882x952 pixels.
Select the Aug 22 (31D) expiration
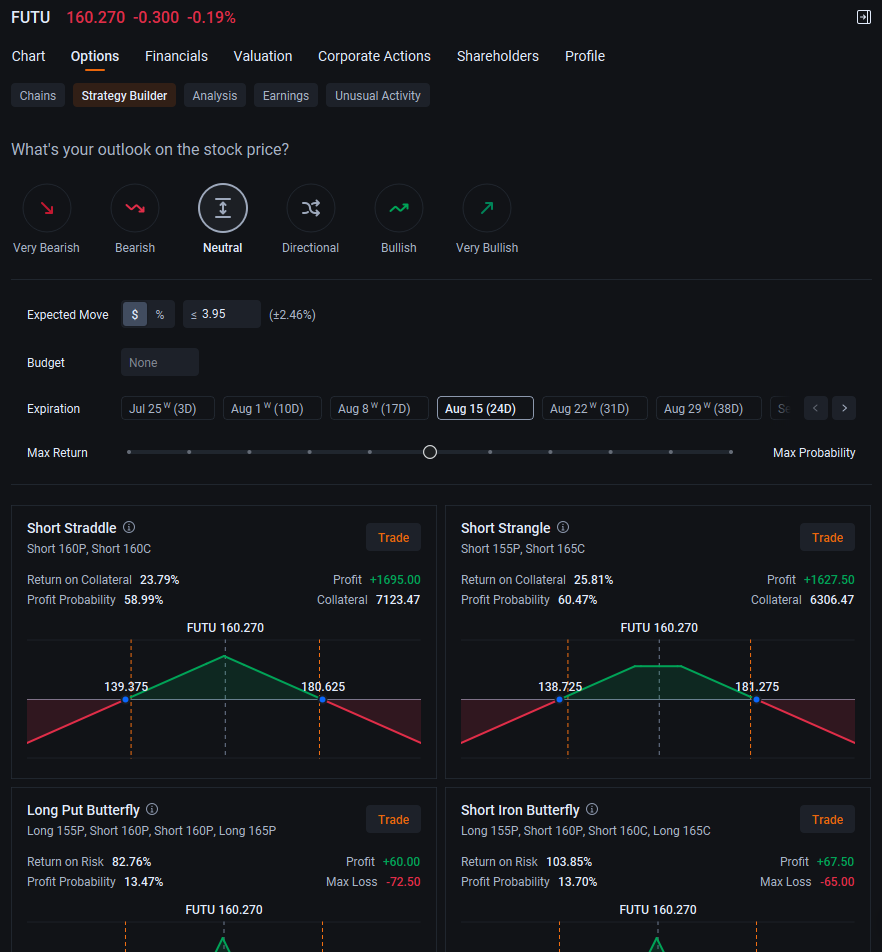(x=595, y=409)
